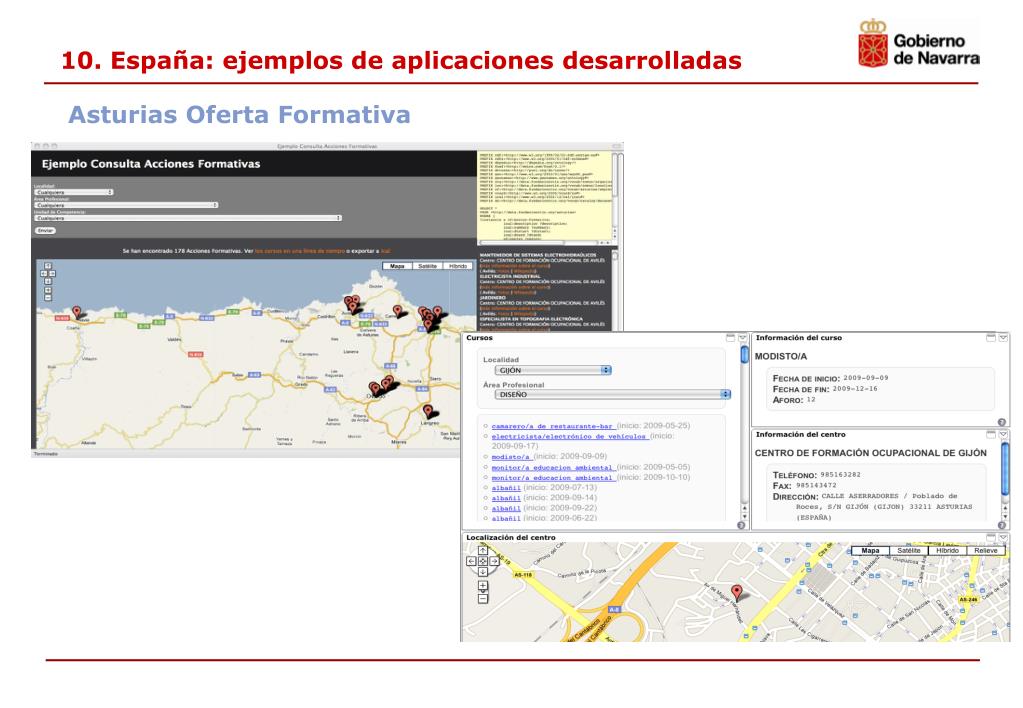Open Localidad dropdown in Acciones Formativas form

pos(74,192)
